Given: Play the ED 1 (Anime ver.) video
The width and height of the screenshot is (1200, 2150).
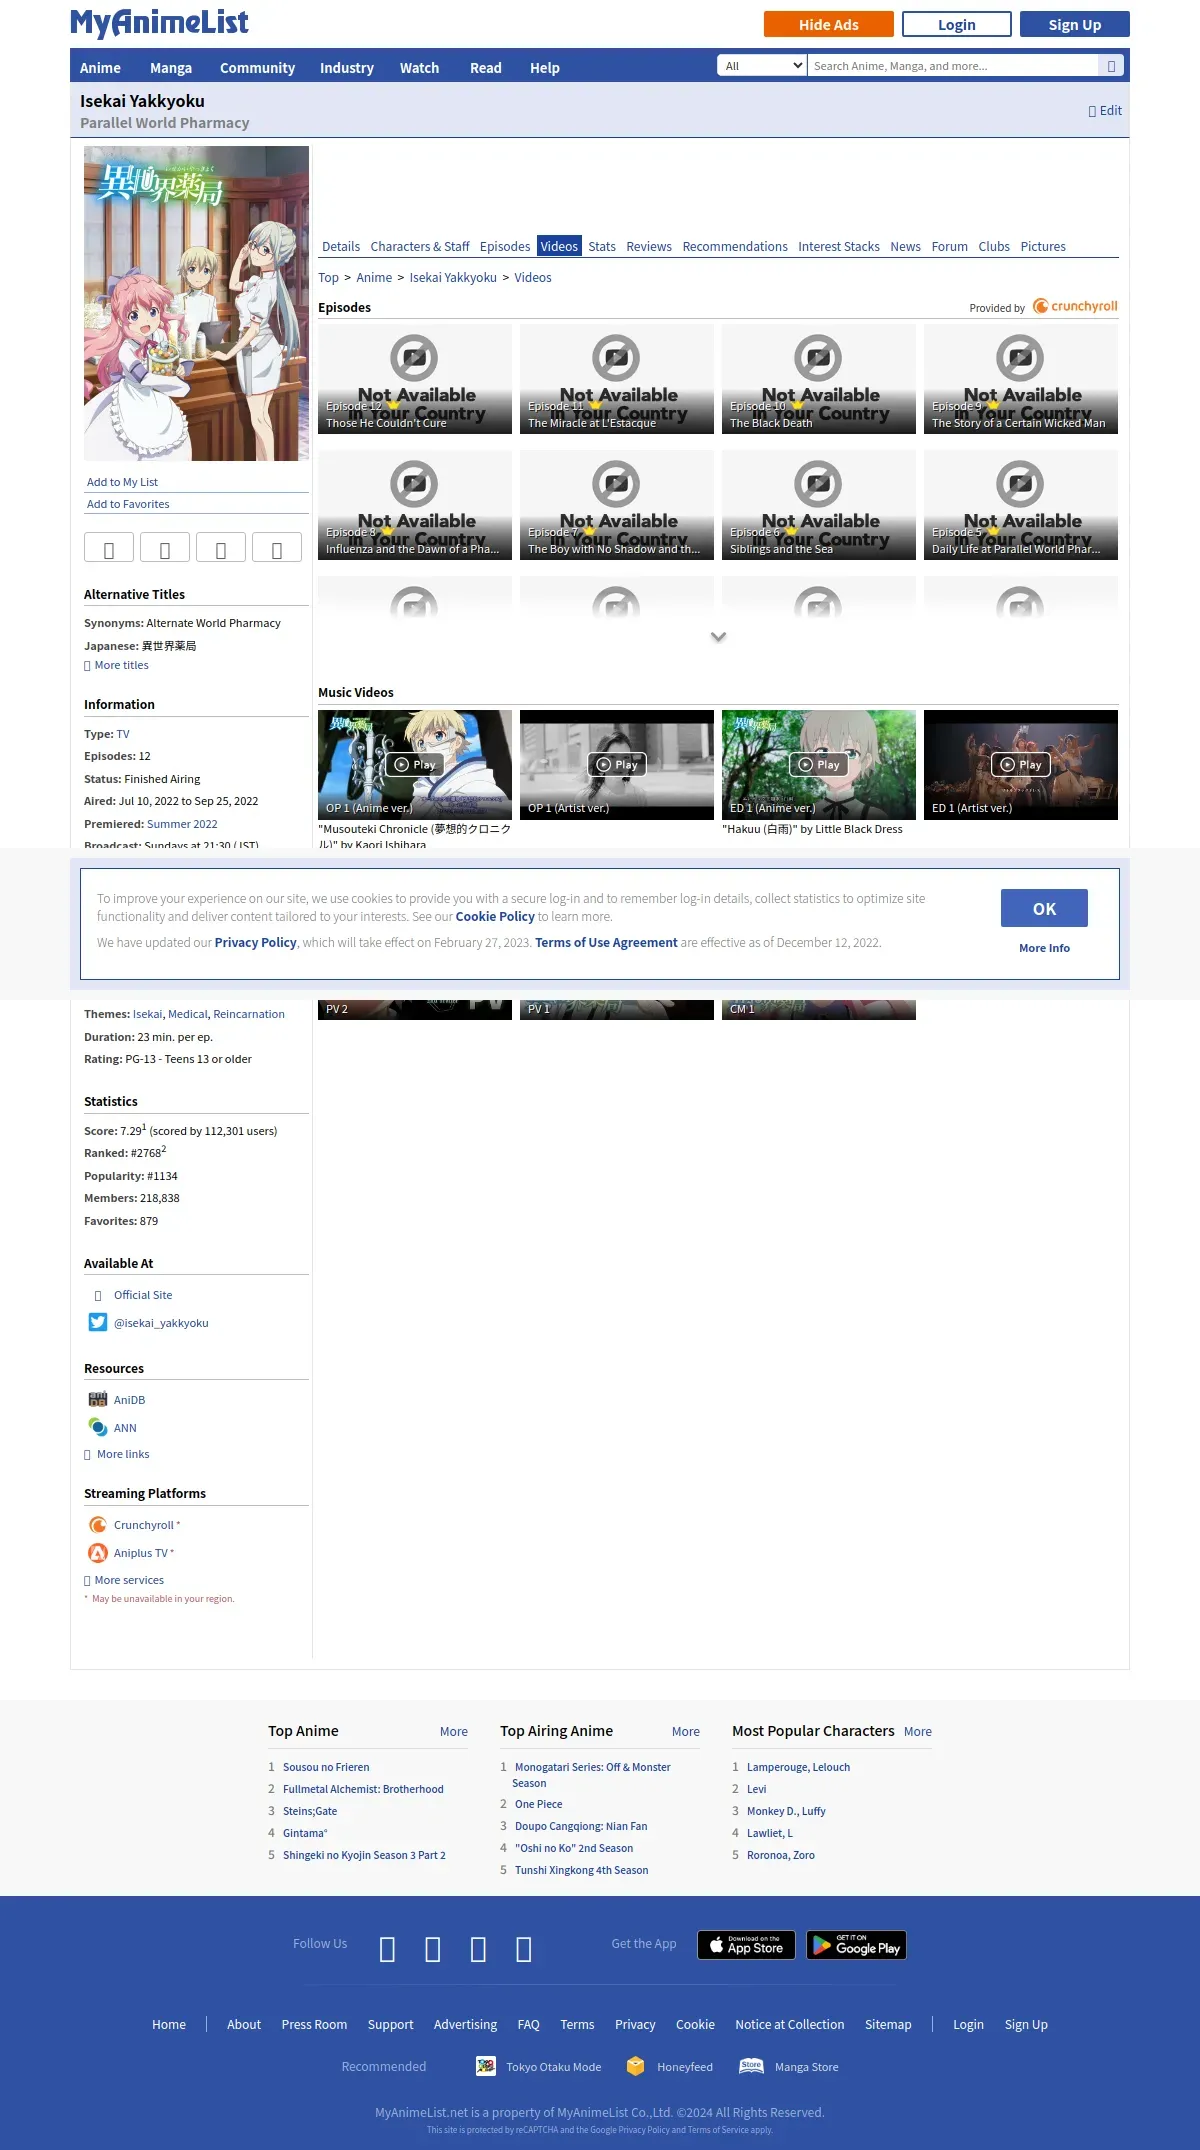Looking at the screenshot, I should pyautogui.click(x=819, y=765).
